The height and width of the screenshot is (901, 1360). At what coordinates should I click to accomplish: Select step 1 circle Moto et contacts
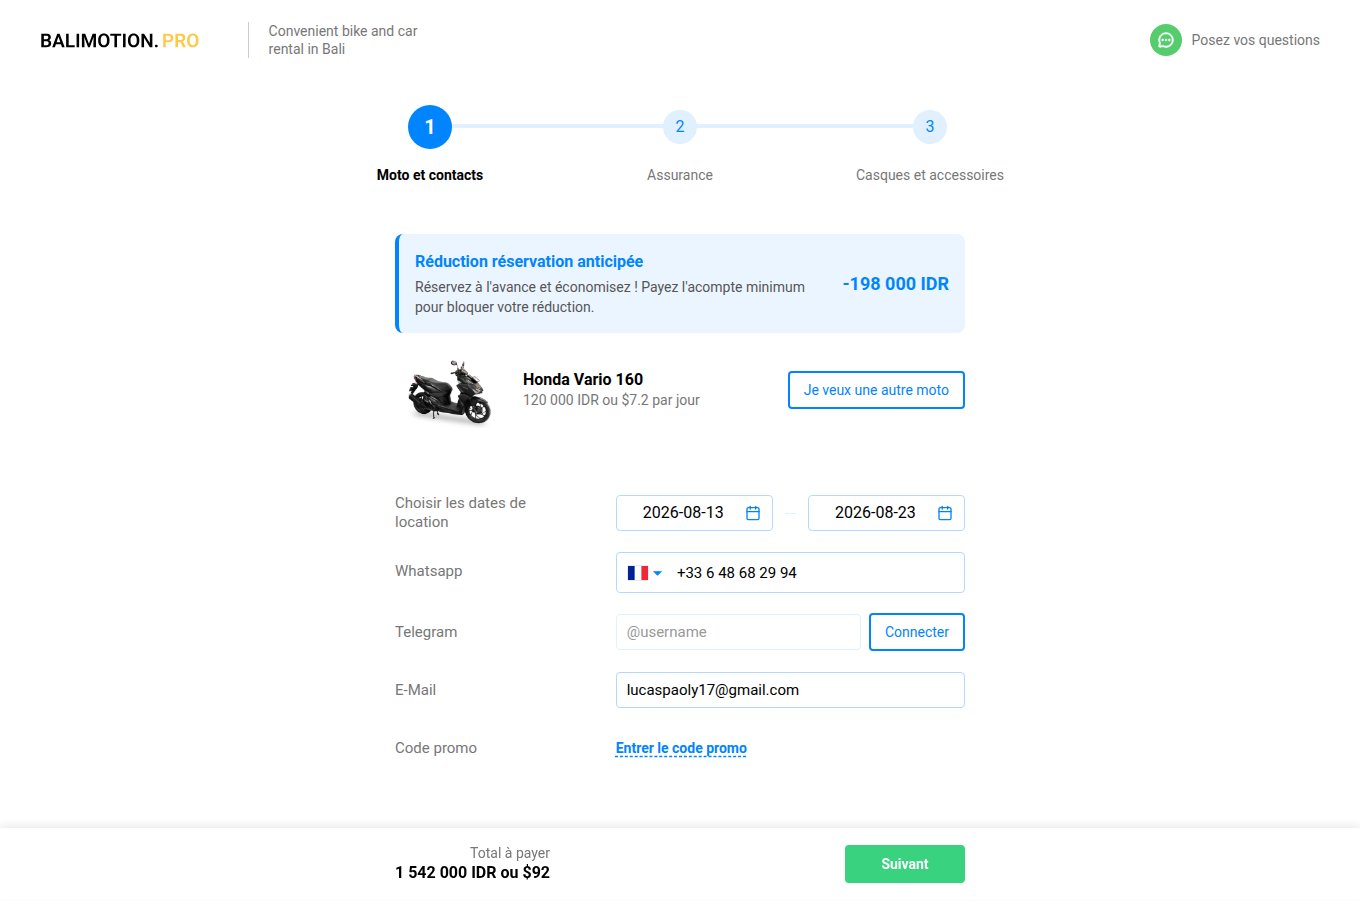(430, 127)
